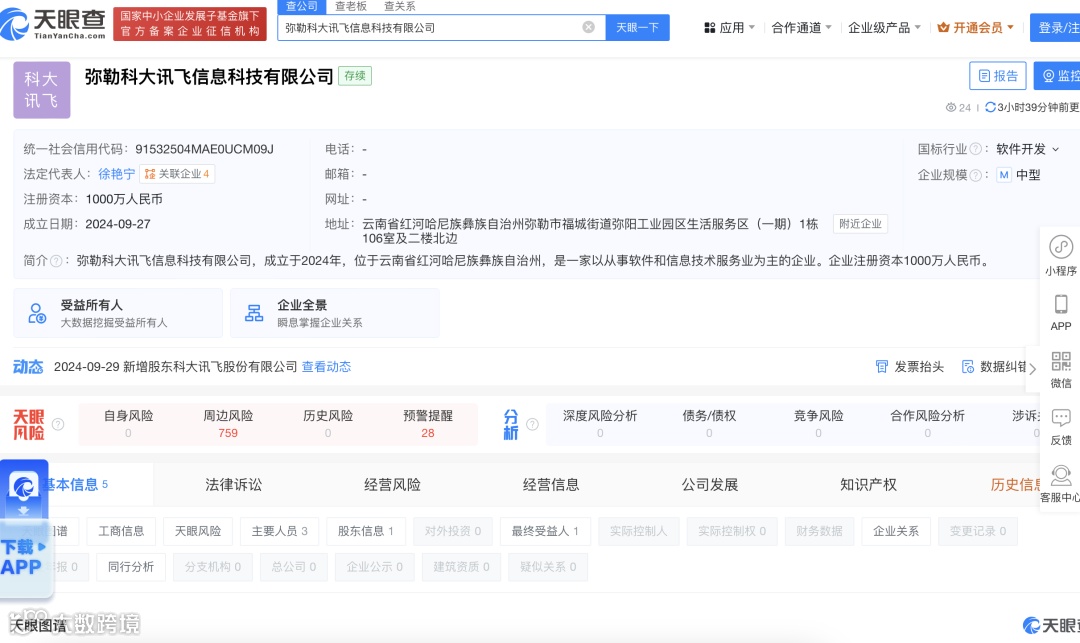Open 自身风险 risk item

128,423
